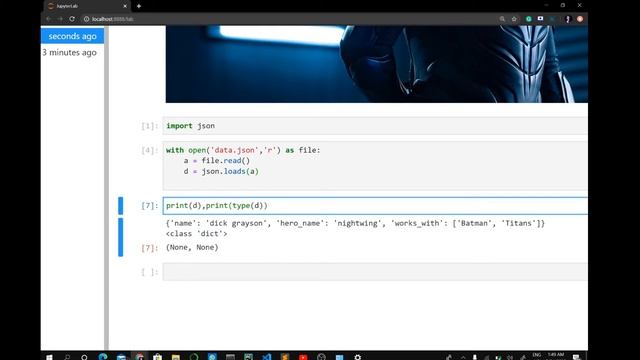Reload the JupyterLab page

click(72, 19)
